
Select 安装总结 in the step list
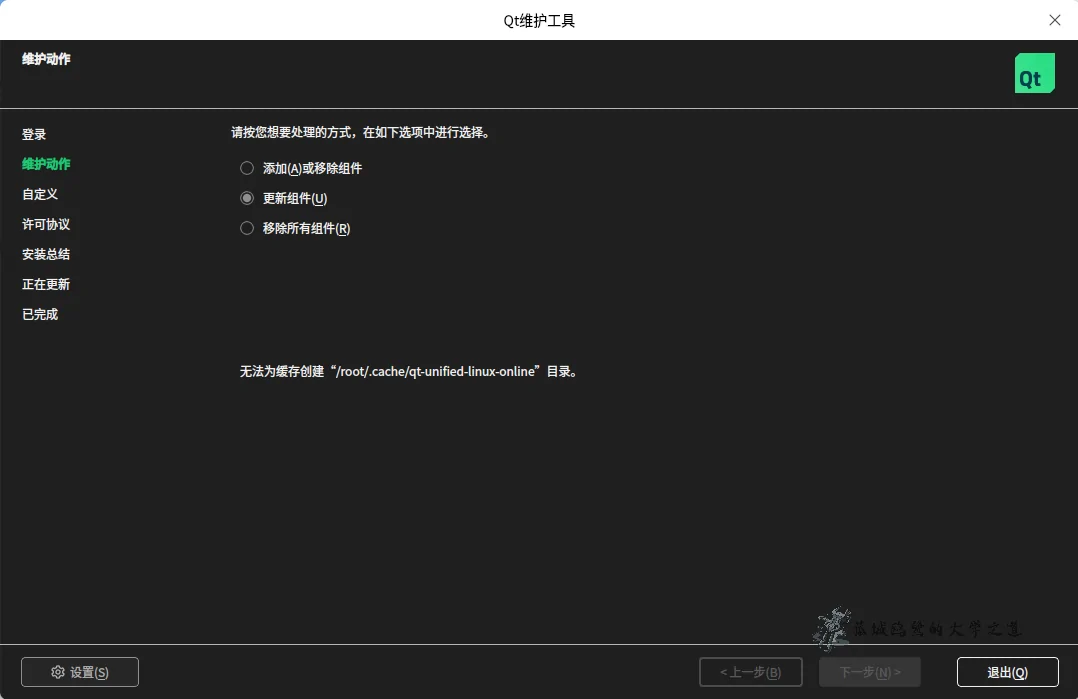(46, 254)
